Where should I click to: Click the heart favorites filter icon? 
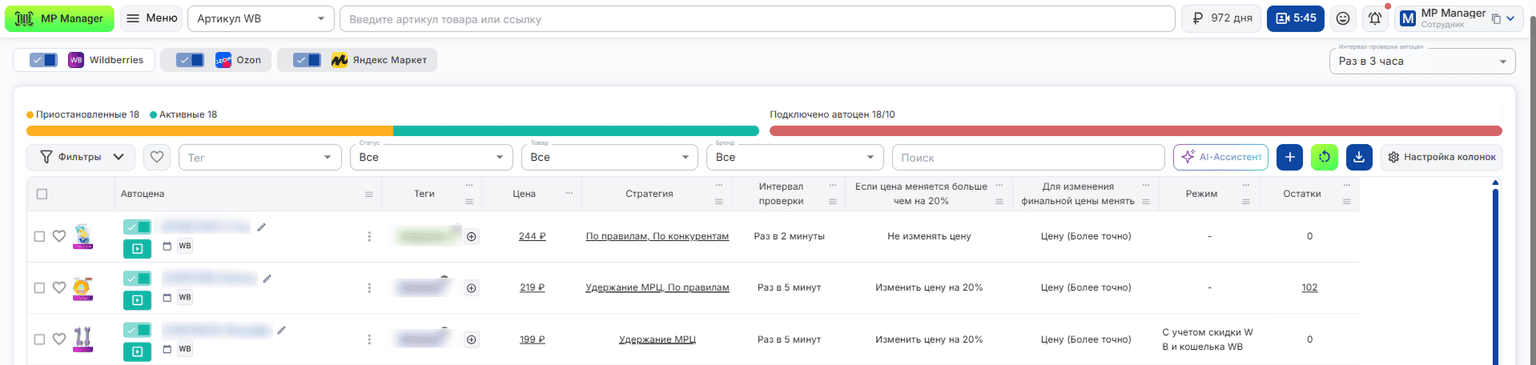click(x=157, y=157)
